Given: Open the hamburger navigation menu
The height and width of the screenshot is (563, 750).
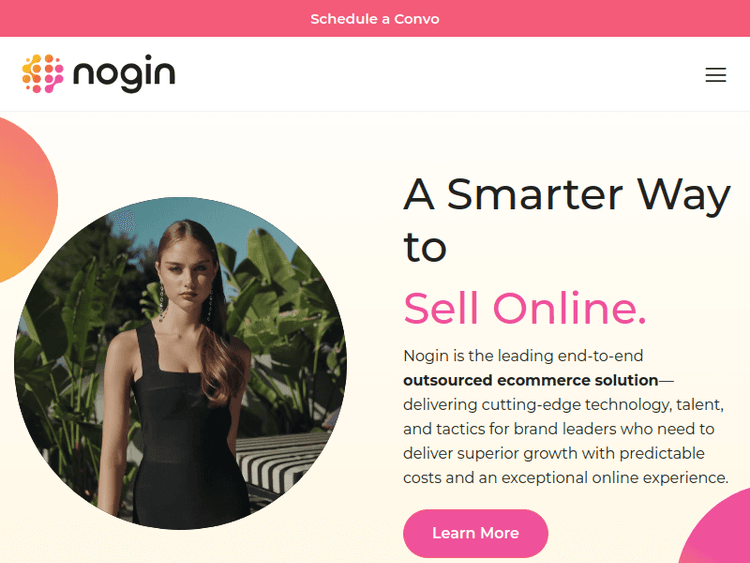Looking at the screenshot, I should coord(715,75).
